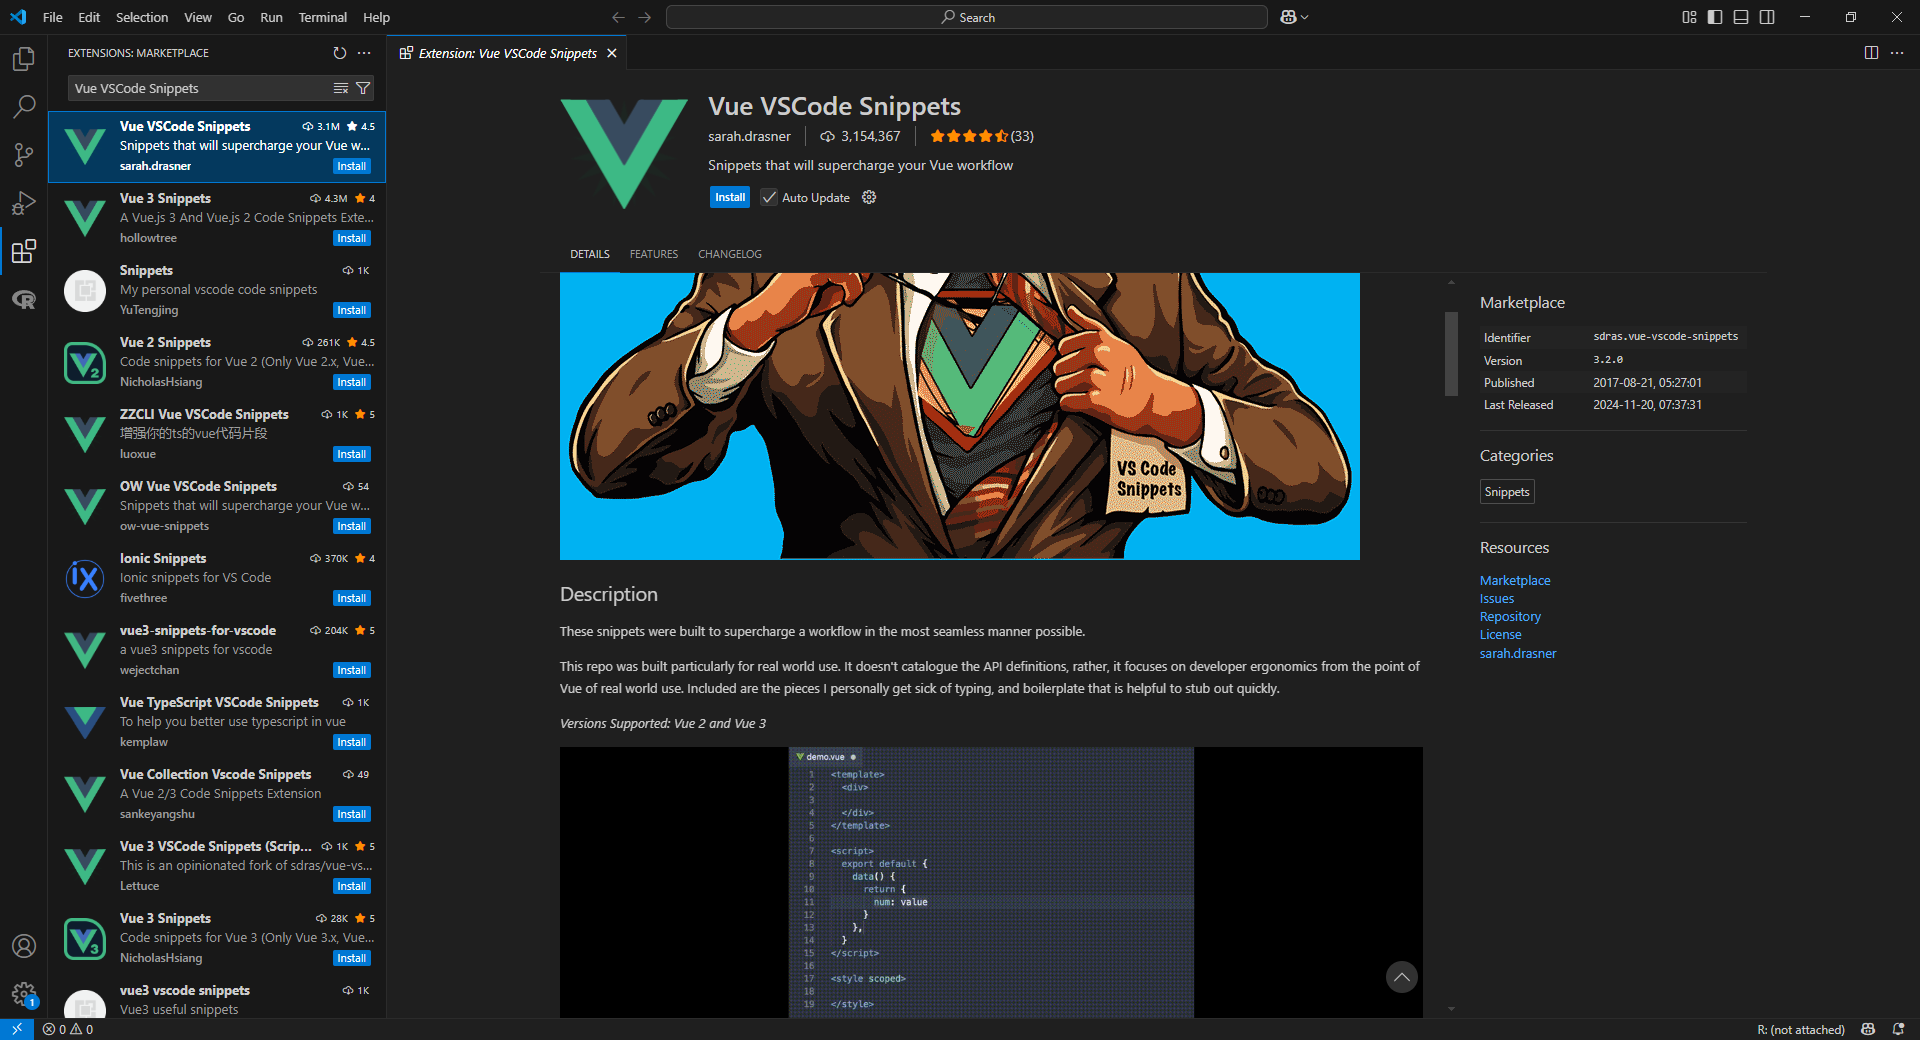Open the Search view icon

pyautogui.click(x=23, y=106)
